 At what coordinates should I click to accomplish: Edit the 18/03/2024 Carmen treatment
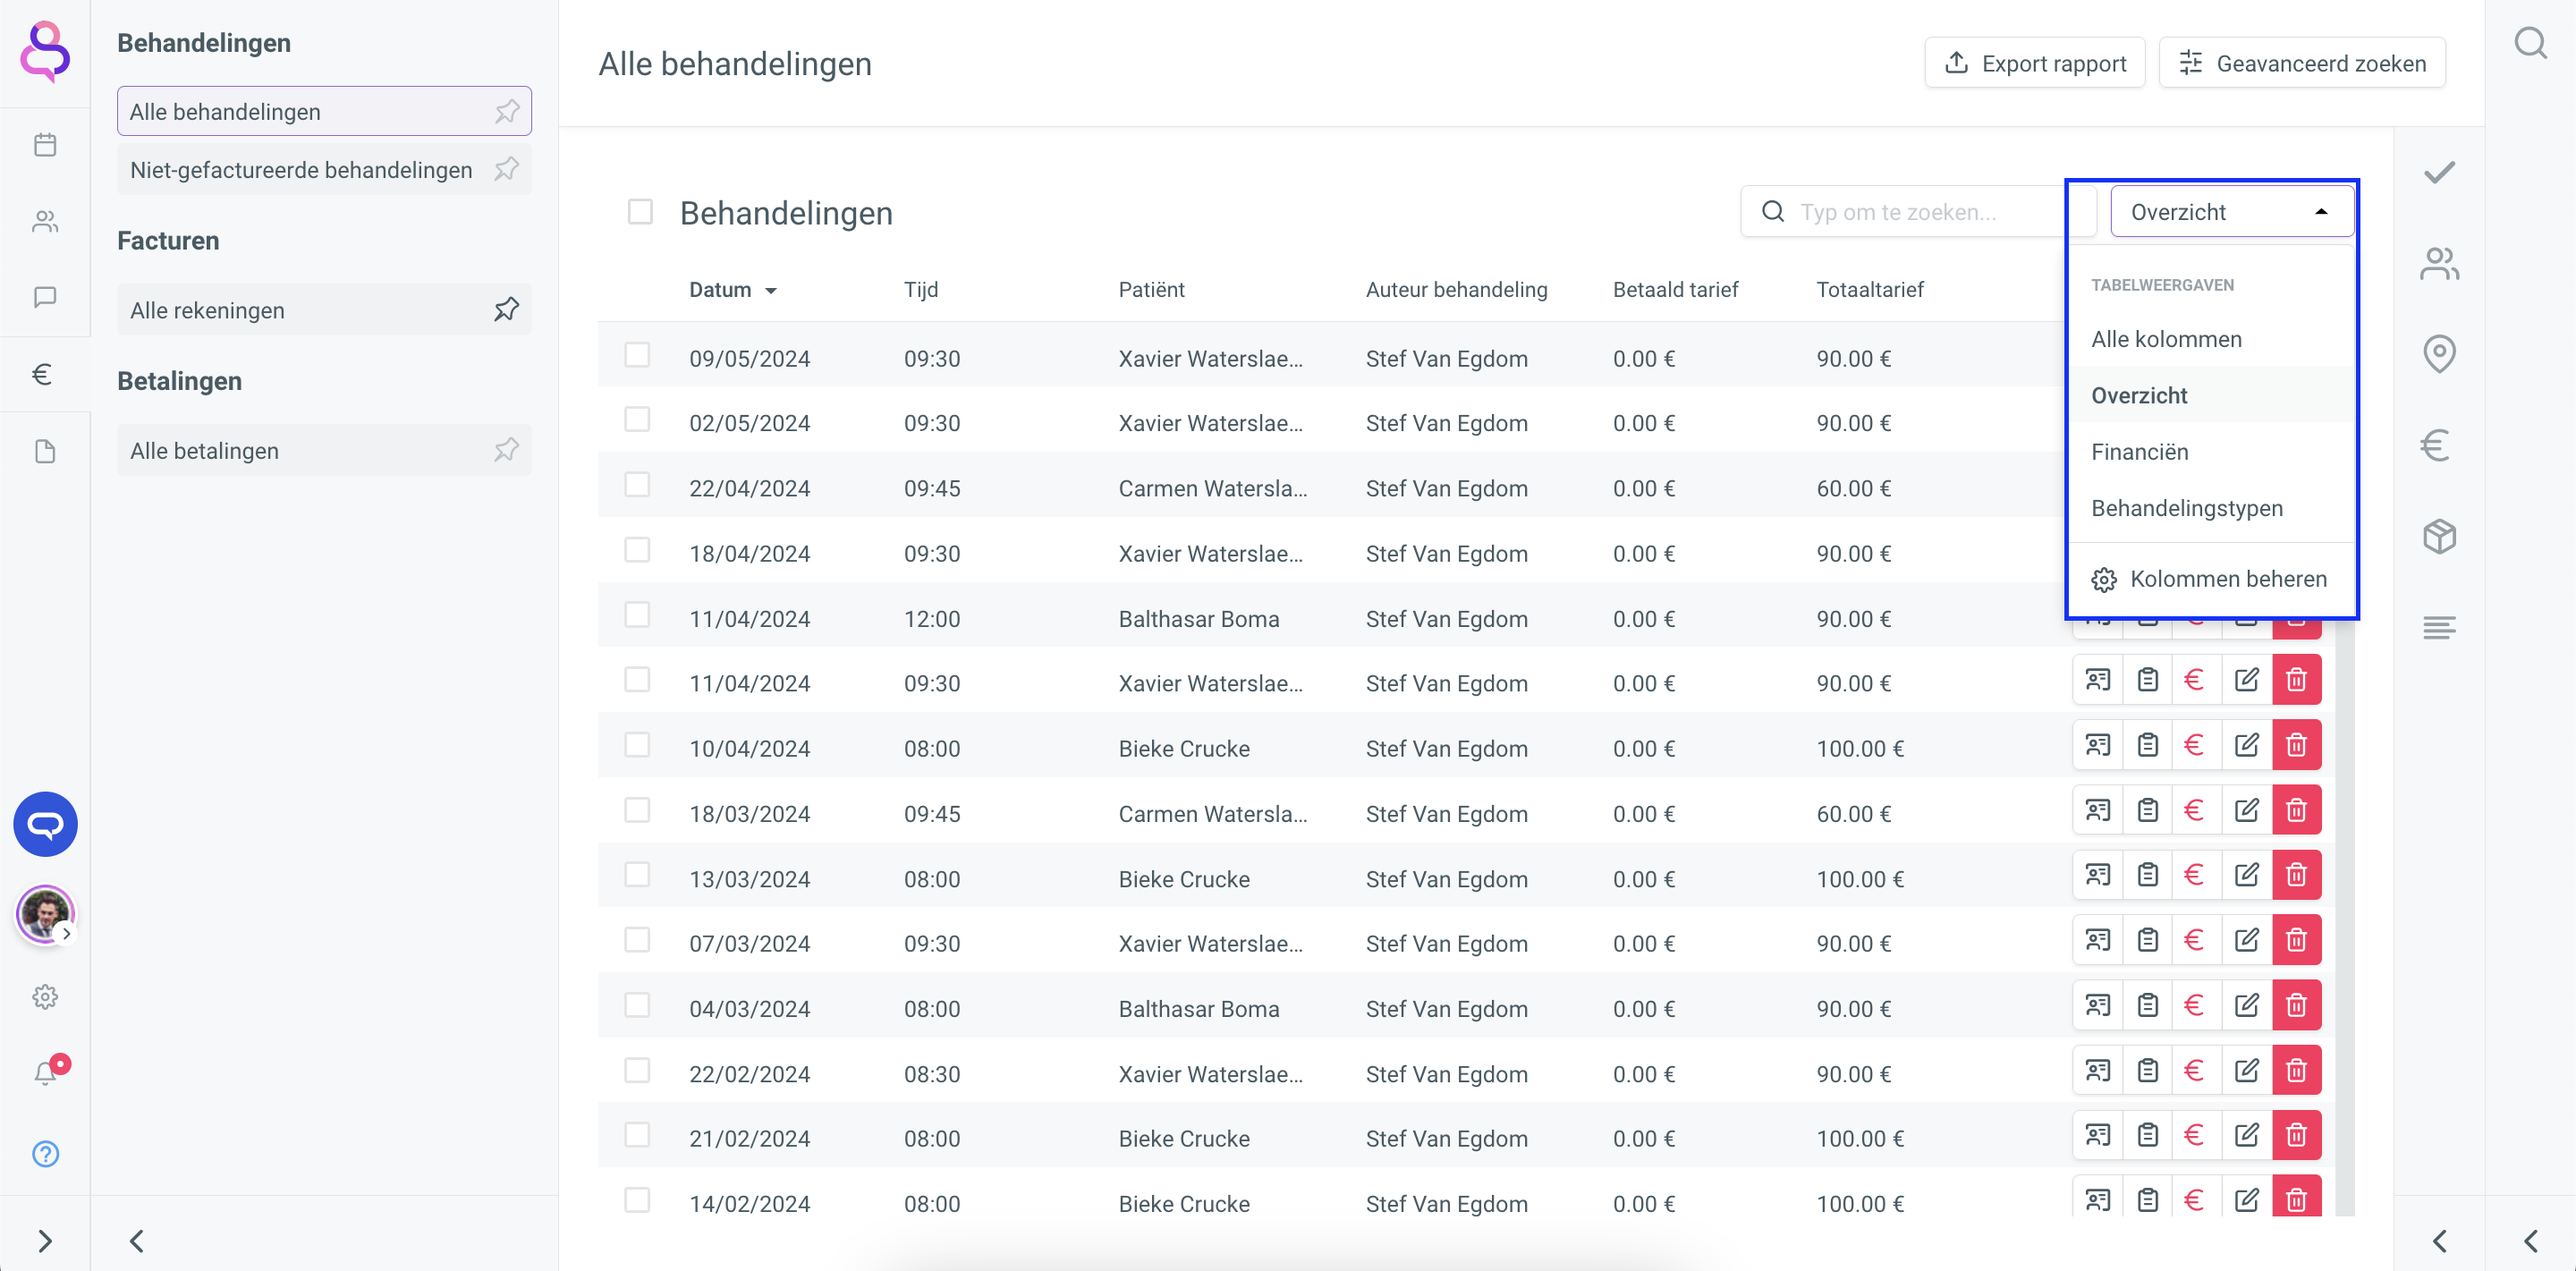pyautogui.click(x=2246, y=810)
